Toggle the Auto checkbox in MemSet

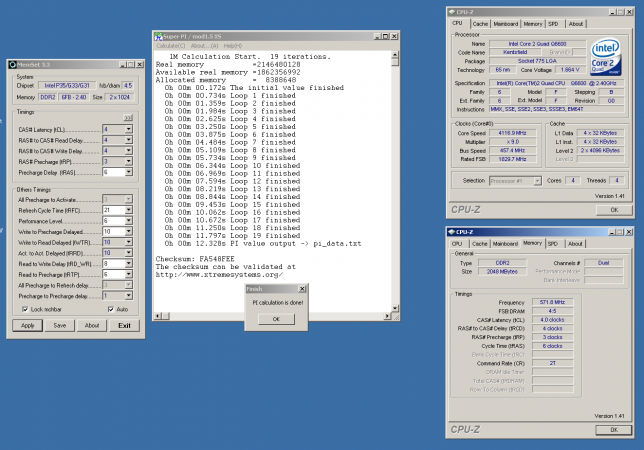pyautogui.click(x=110, y=309)
